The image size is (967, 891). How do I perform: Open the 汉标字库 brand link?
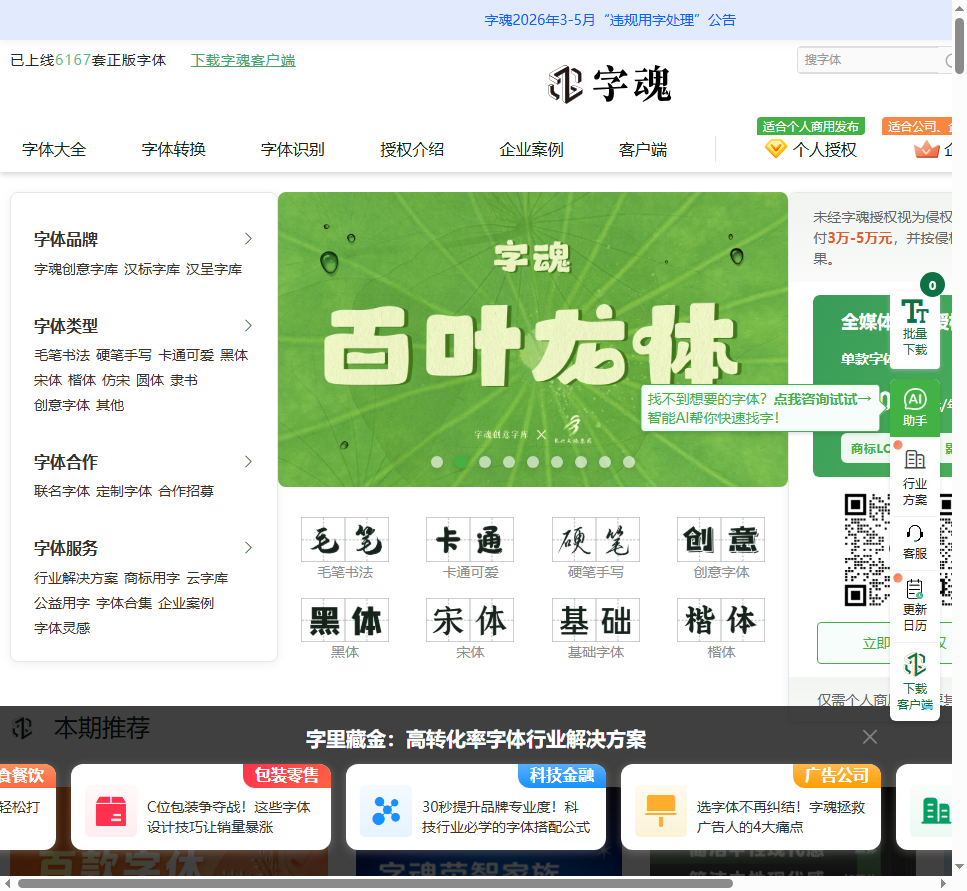click(x=152, y=269)
